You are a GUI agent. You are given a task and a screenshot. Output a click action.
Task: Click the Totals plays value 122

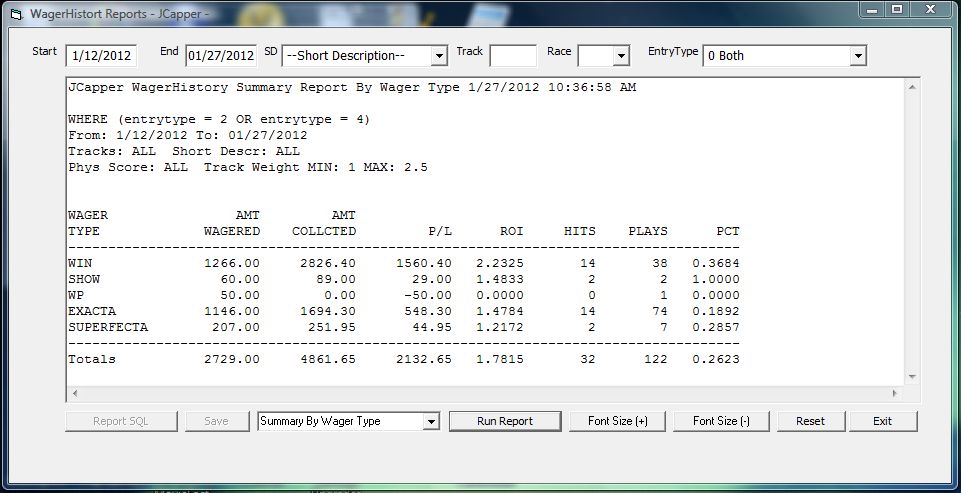pyautogui.click(x=656, y=359)
